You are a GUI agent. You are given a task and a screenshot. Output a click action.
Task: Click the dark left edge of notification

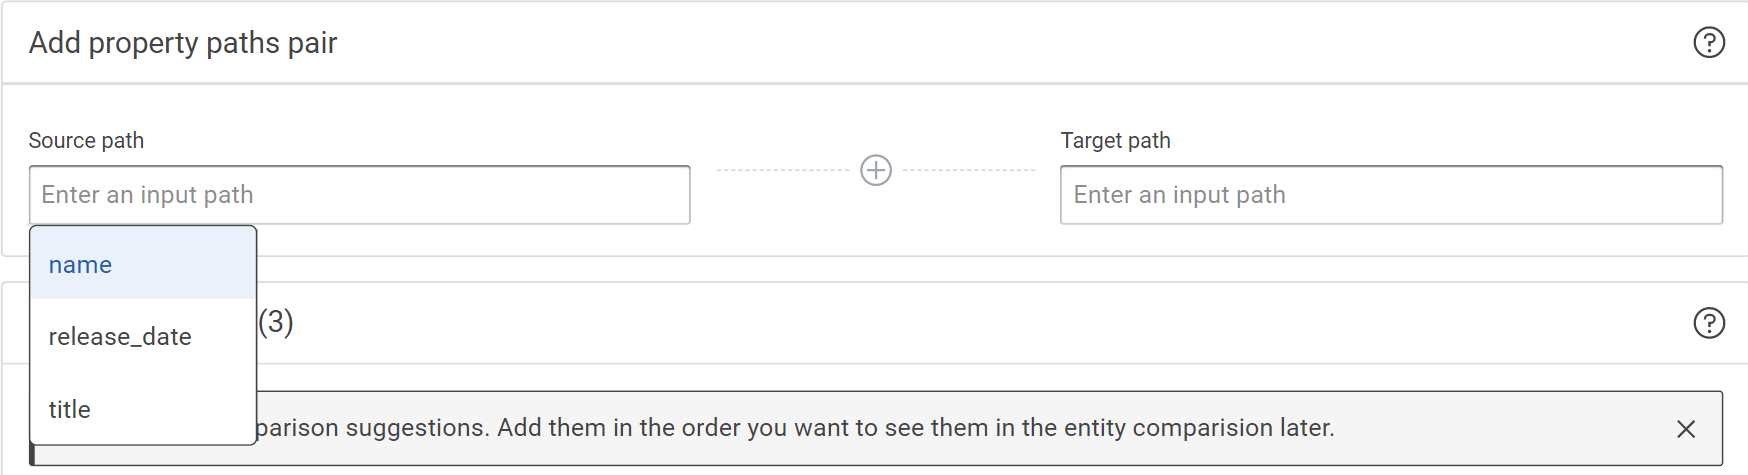pos(32,455)
